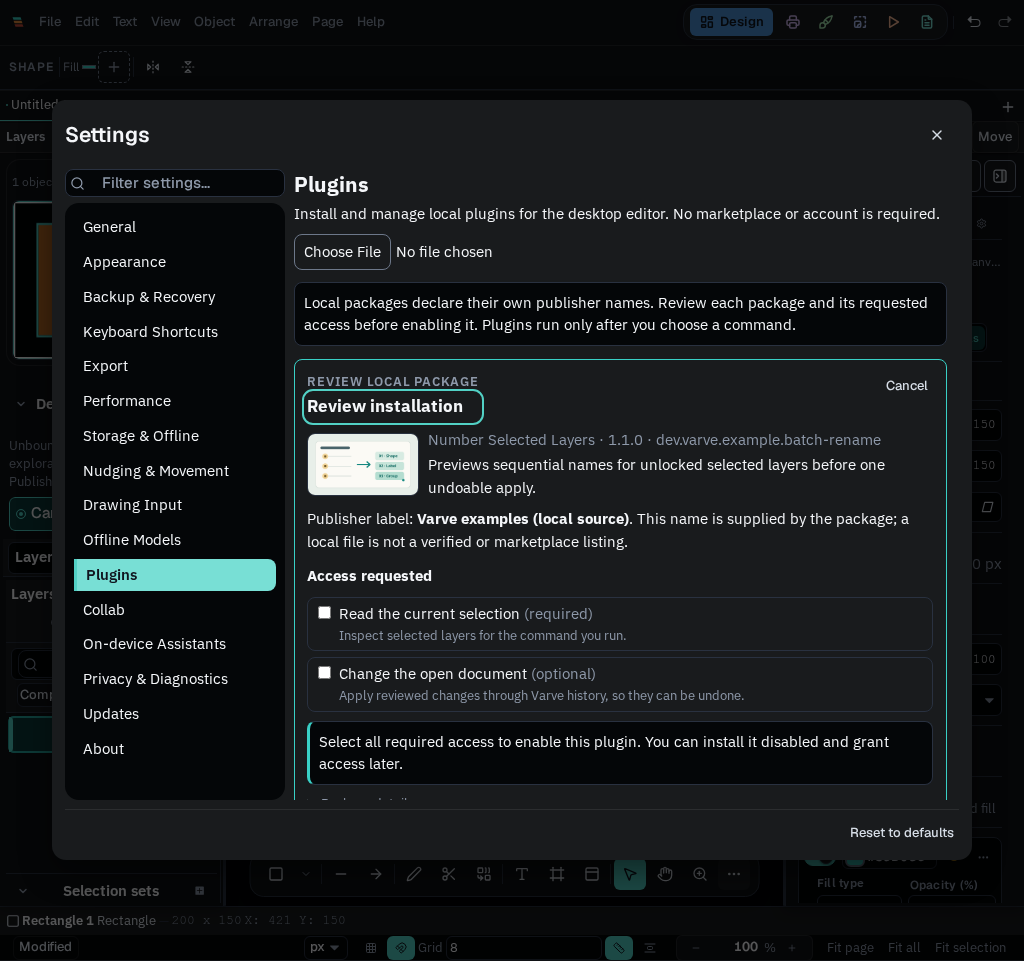This screenshot has width=1024, height=961.
Task: Select the Scissors tool
Action: click(x=449, y=874)
